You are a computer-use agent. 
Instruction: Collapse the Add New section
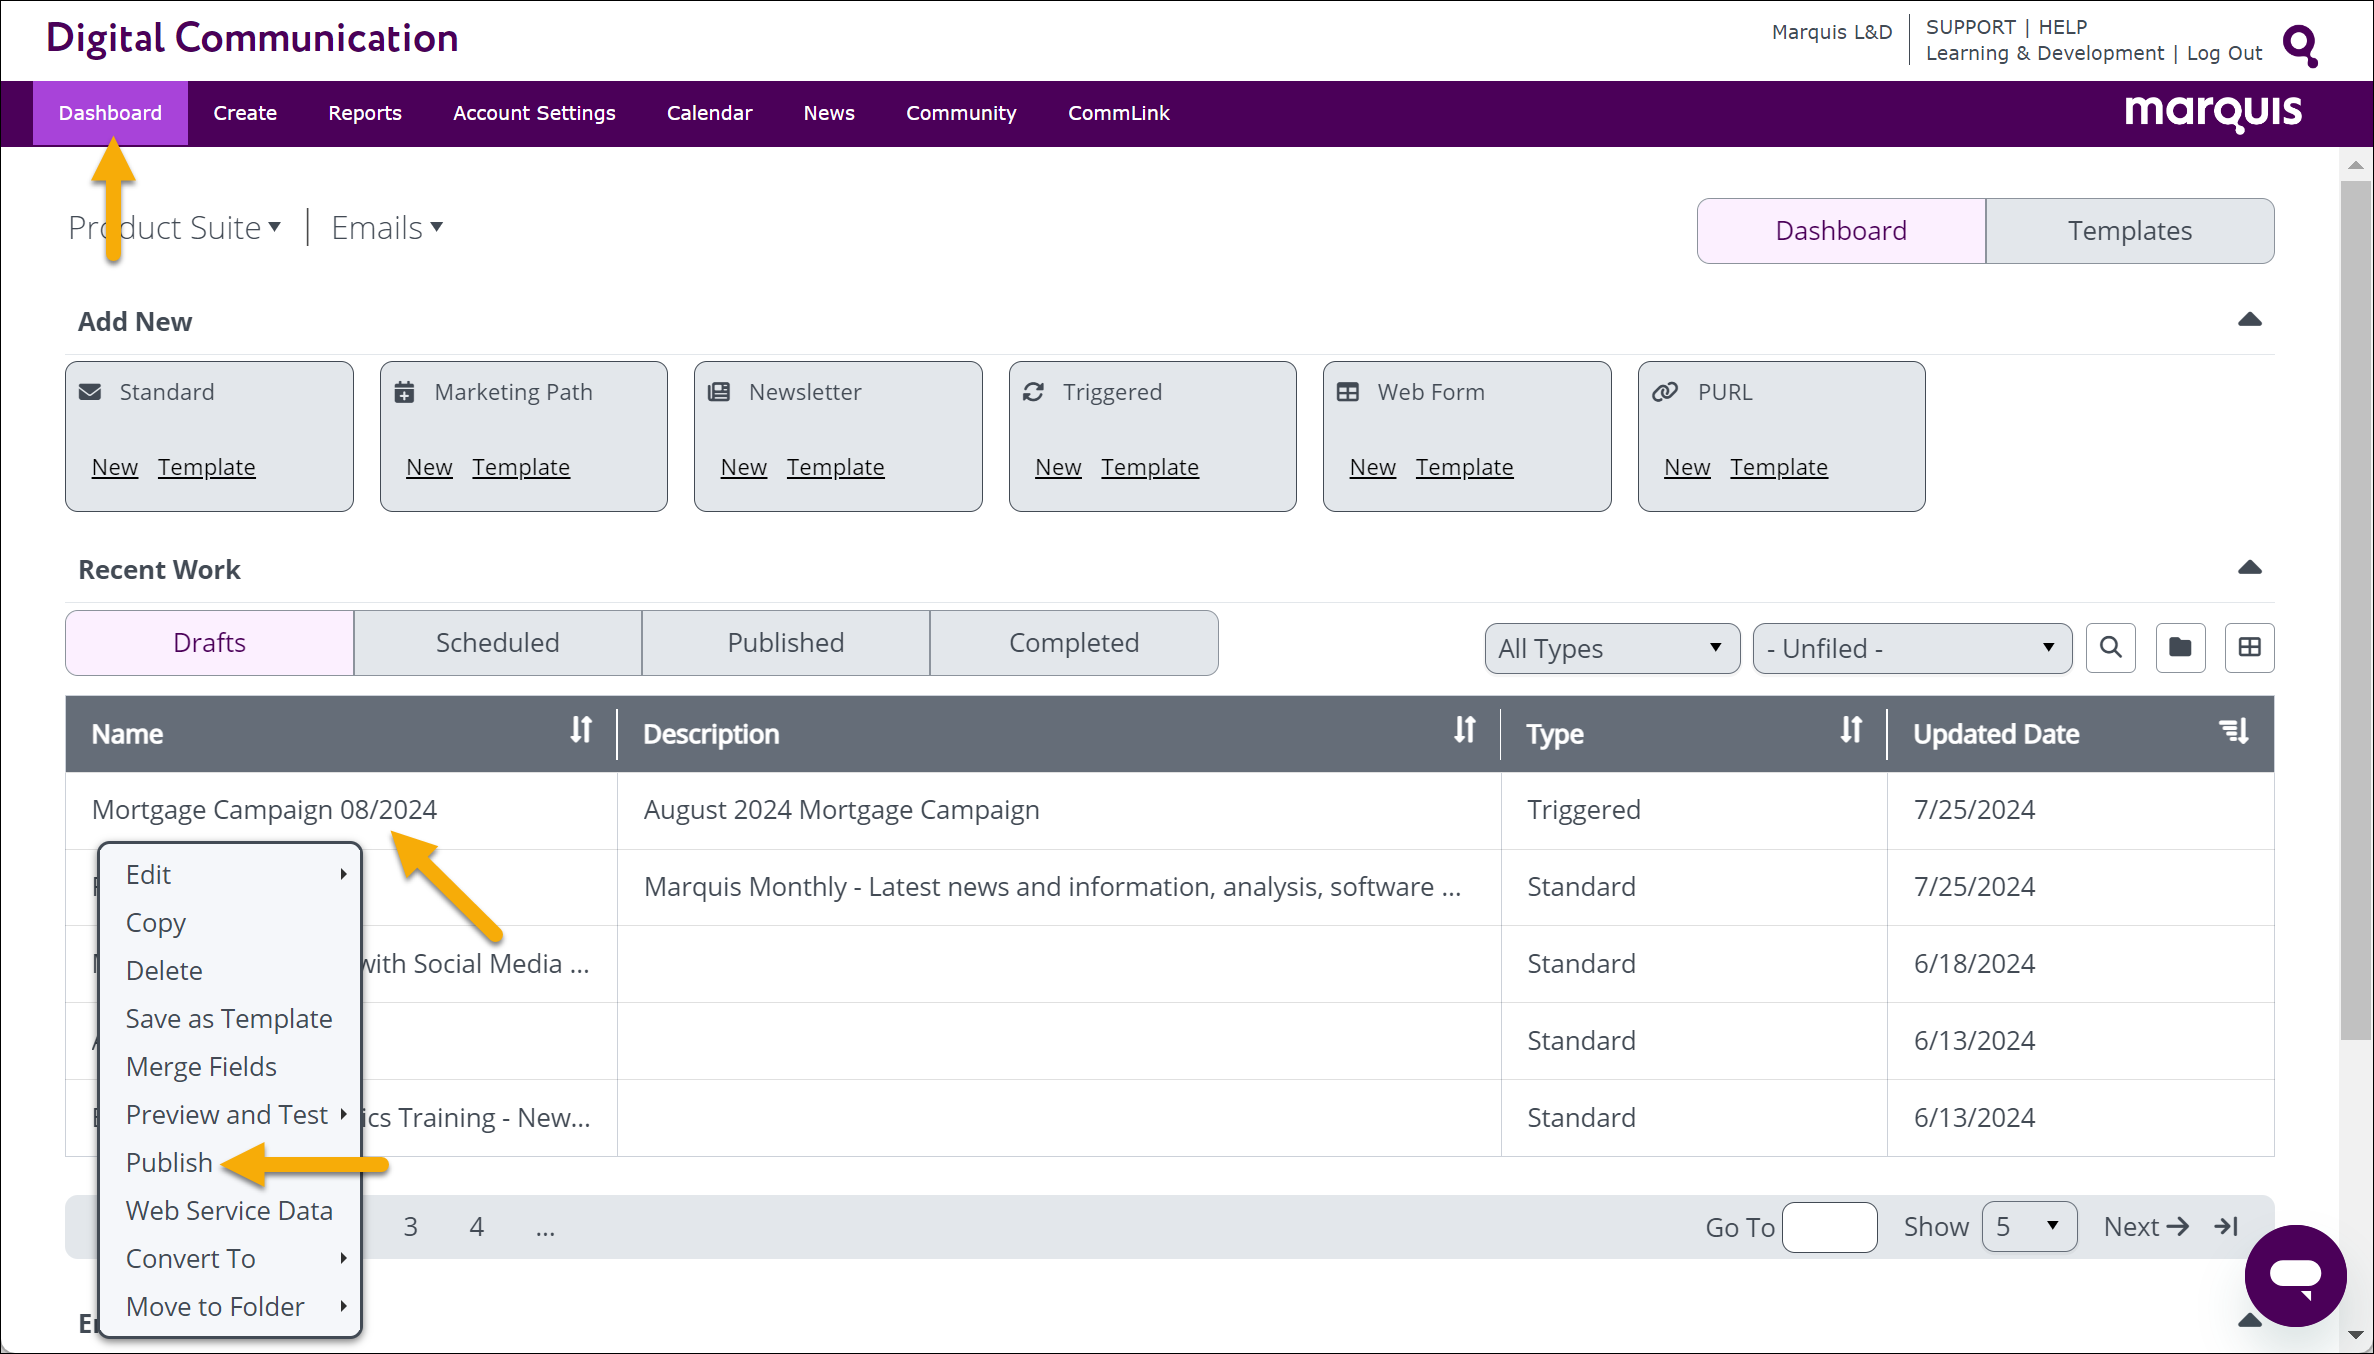tap(2250, 320)
